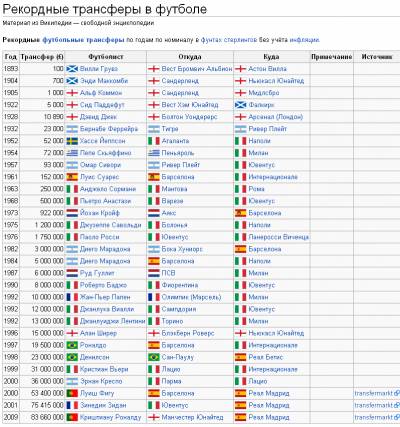Click the Argentine flag beside Бернабе Феррейра

click(72, 129)
